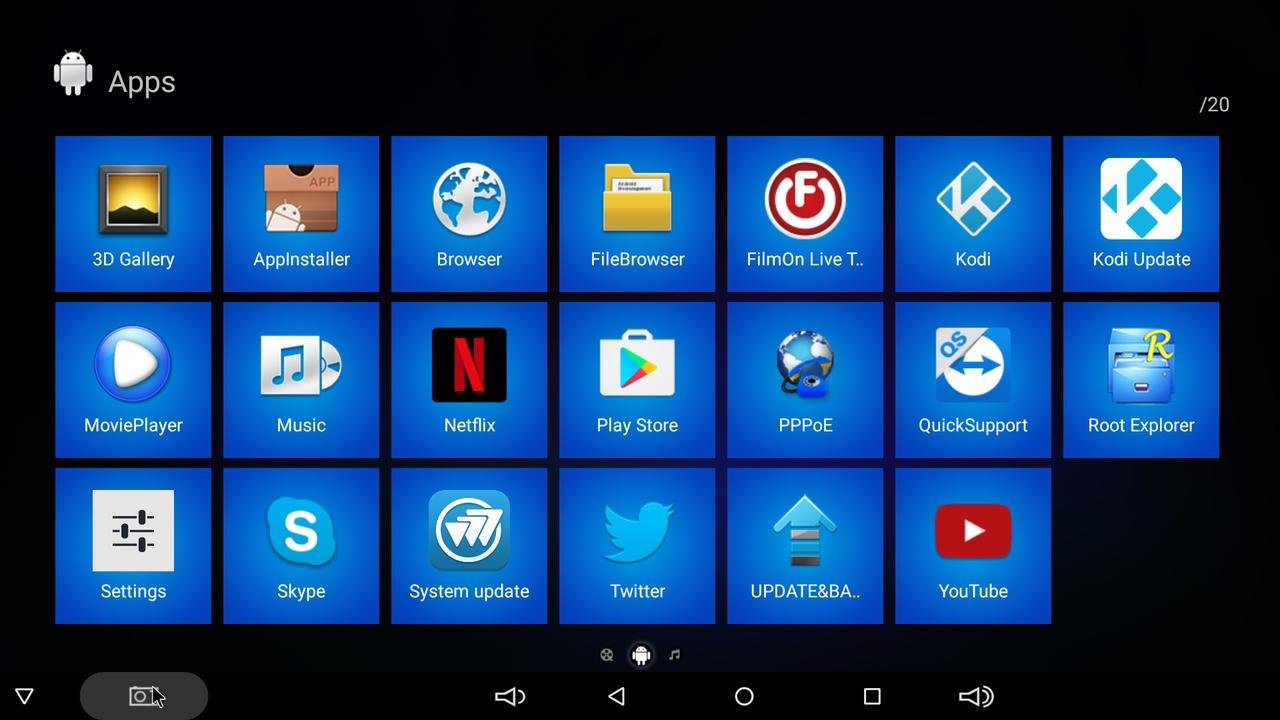Screen dimensions: 1280x720
Task: Launch MoviePlayer
Action: [x=133, y=380]
